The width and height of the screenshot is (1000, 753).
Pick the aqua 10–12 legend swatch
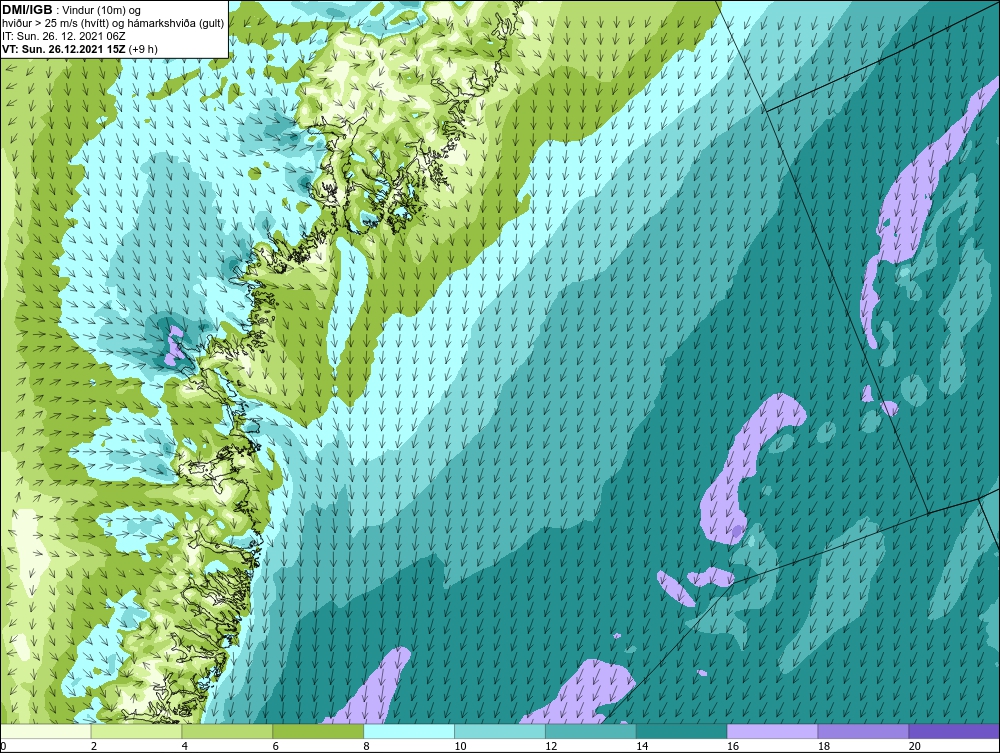point(499,731)
